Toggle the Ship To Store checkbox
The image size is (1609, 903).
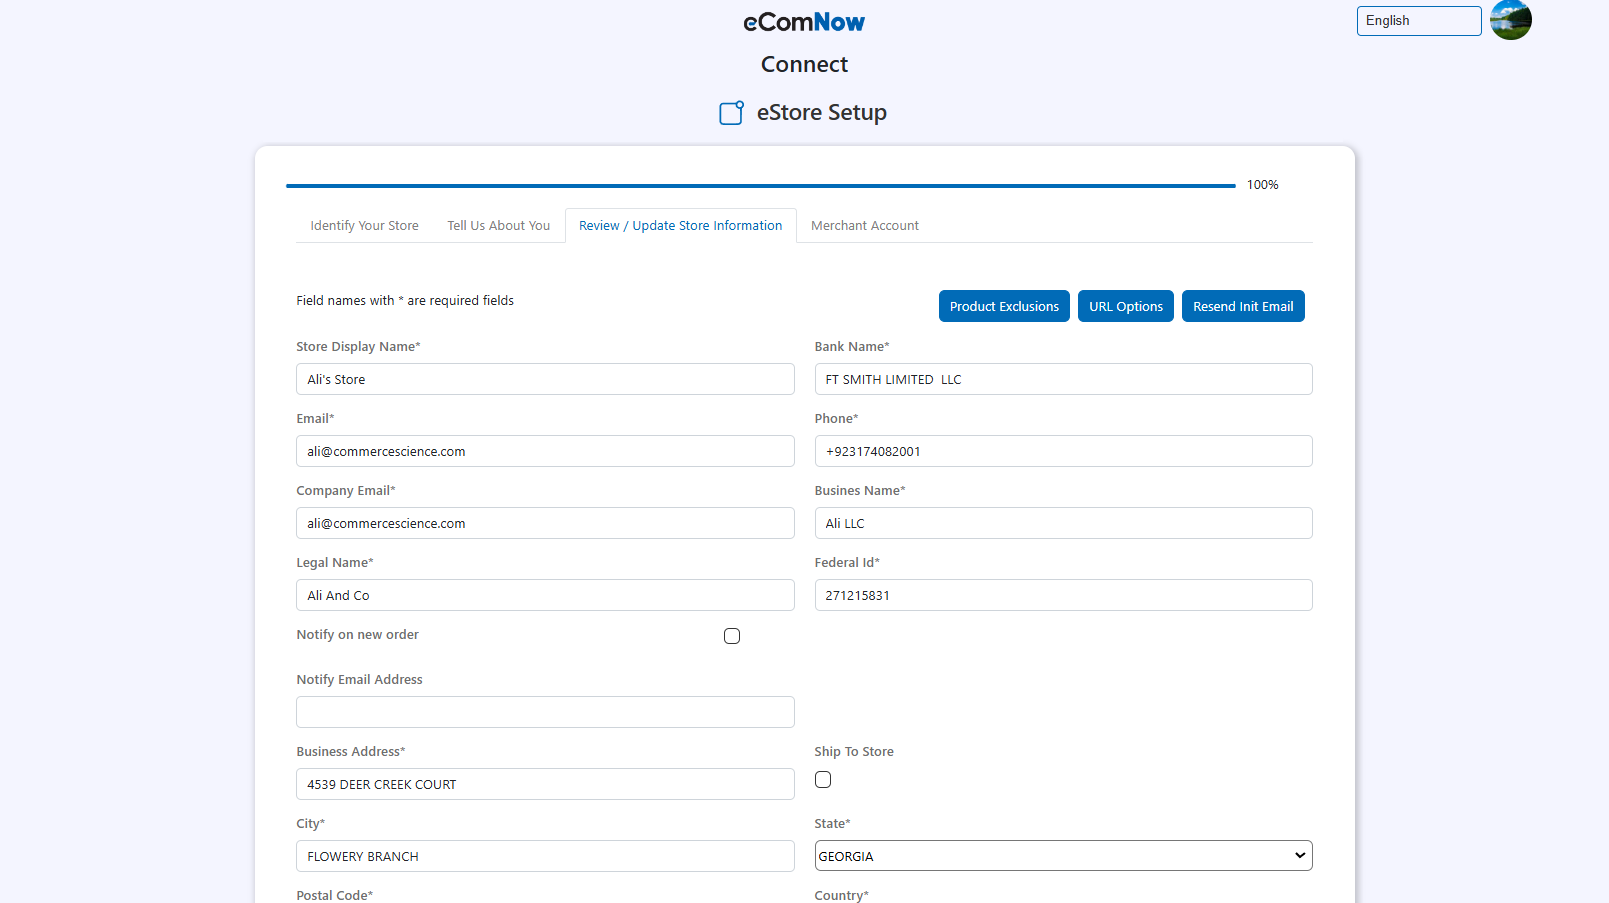pos(823,780)
